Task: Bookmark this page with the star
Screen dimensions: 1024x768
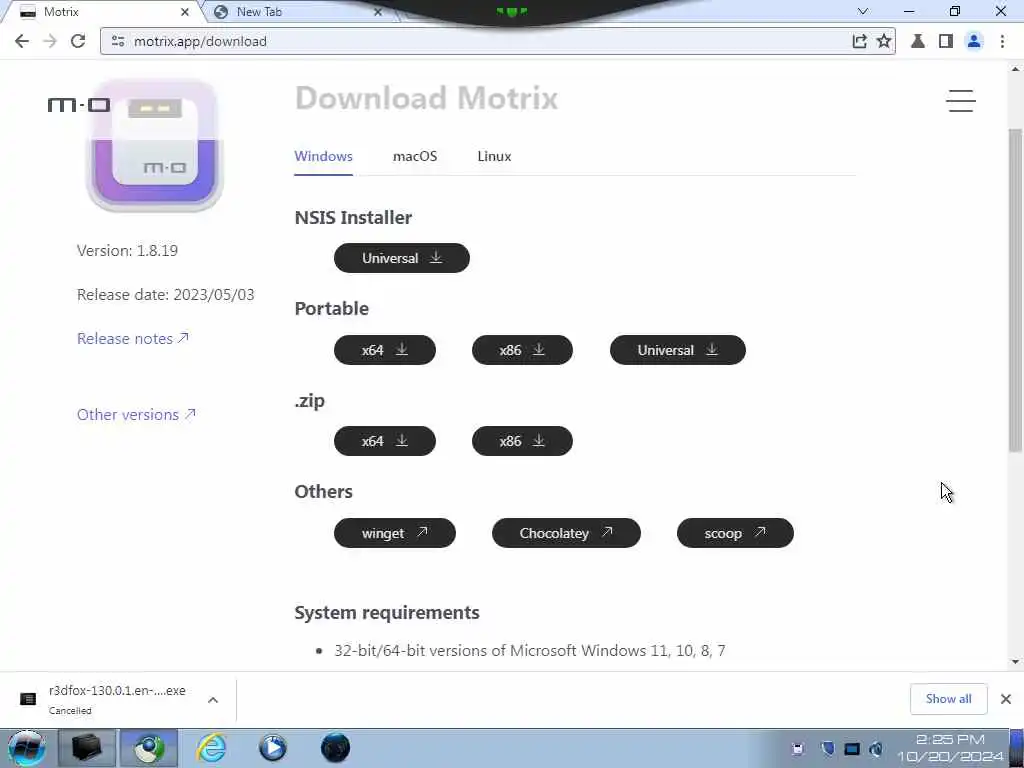Action: tap(884, 41)
